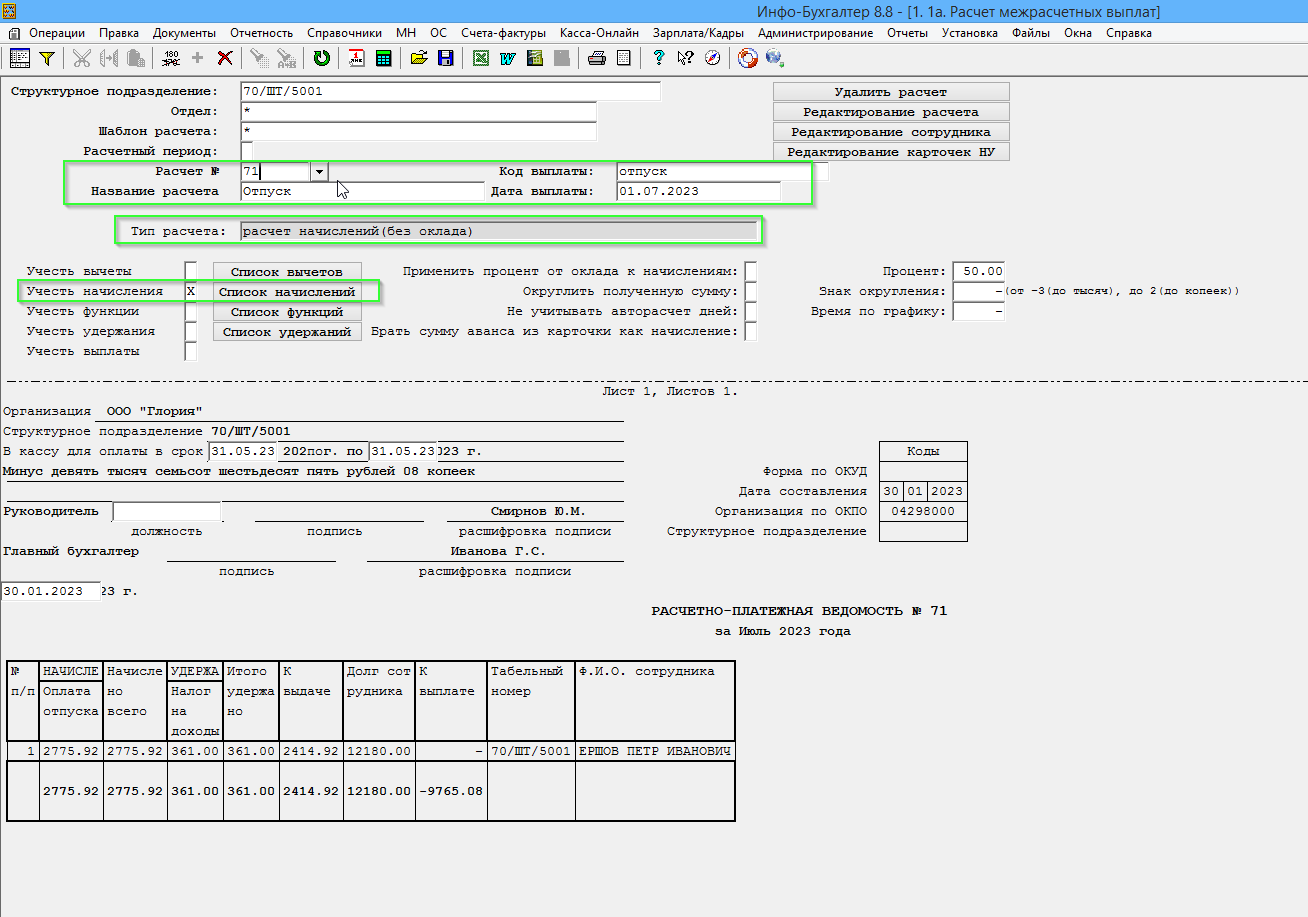Click the flashlight search icon
The width and height of the screenshot is (1308, 917).
258,58
